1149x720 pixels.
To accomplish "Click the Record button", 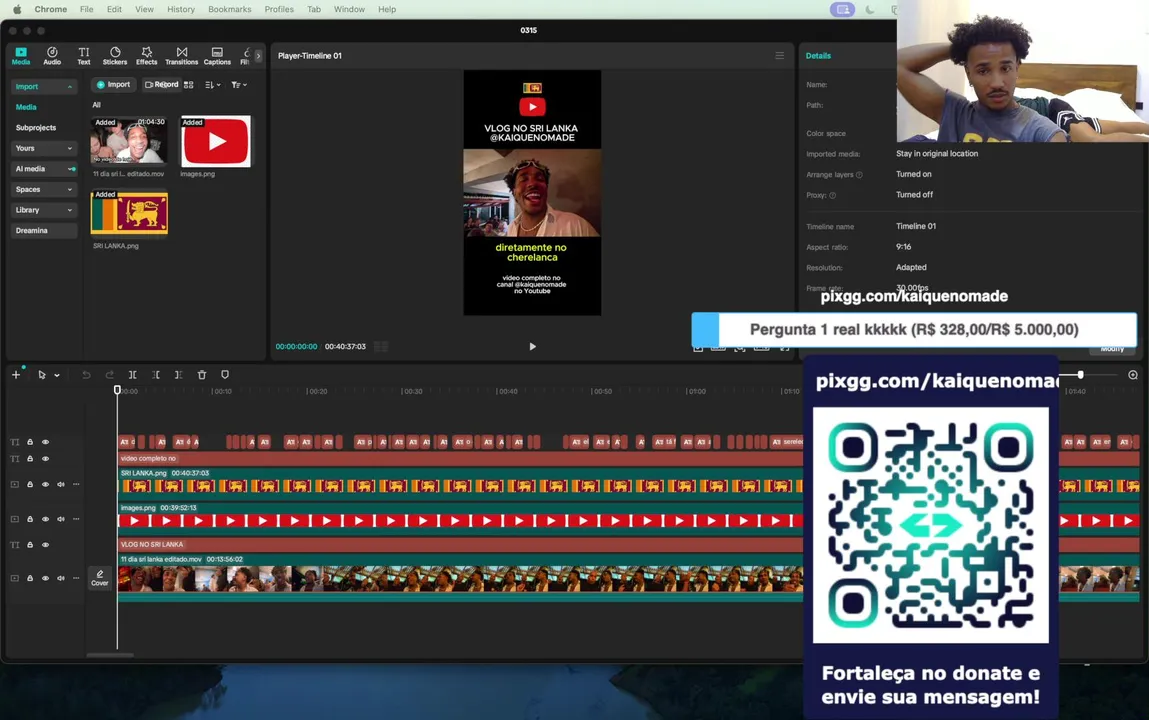I will (161, 85).
